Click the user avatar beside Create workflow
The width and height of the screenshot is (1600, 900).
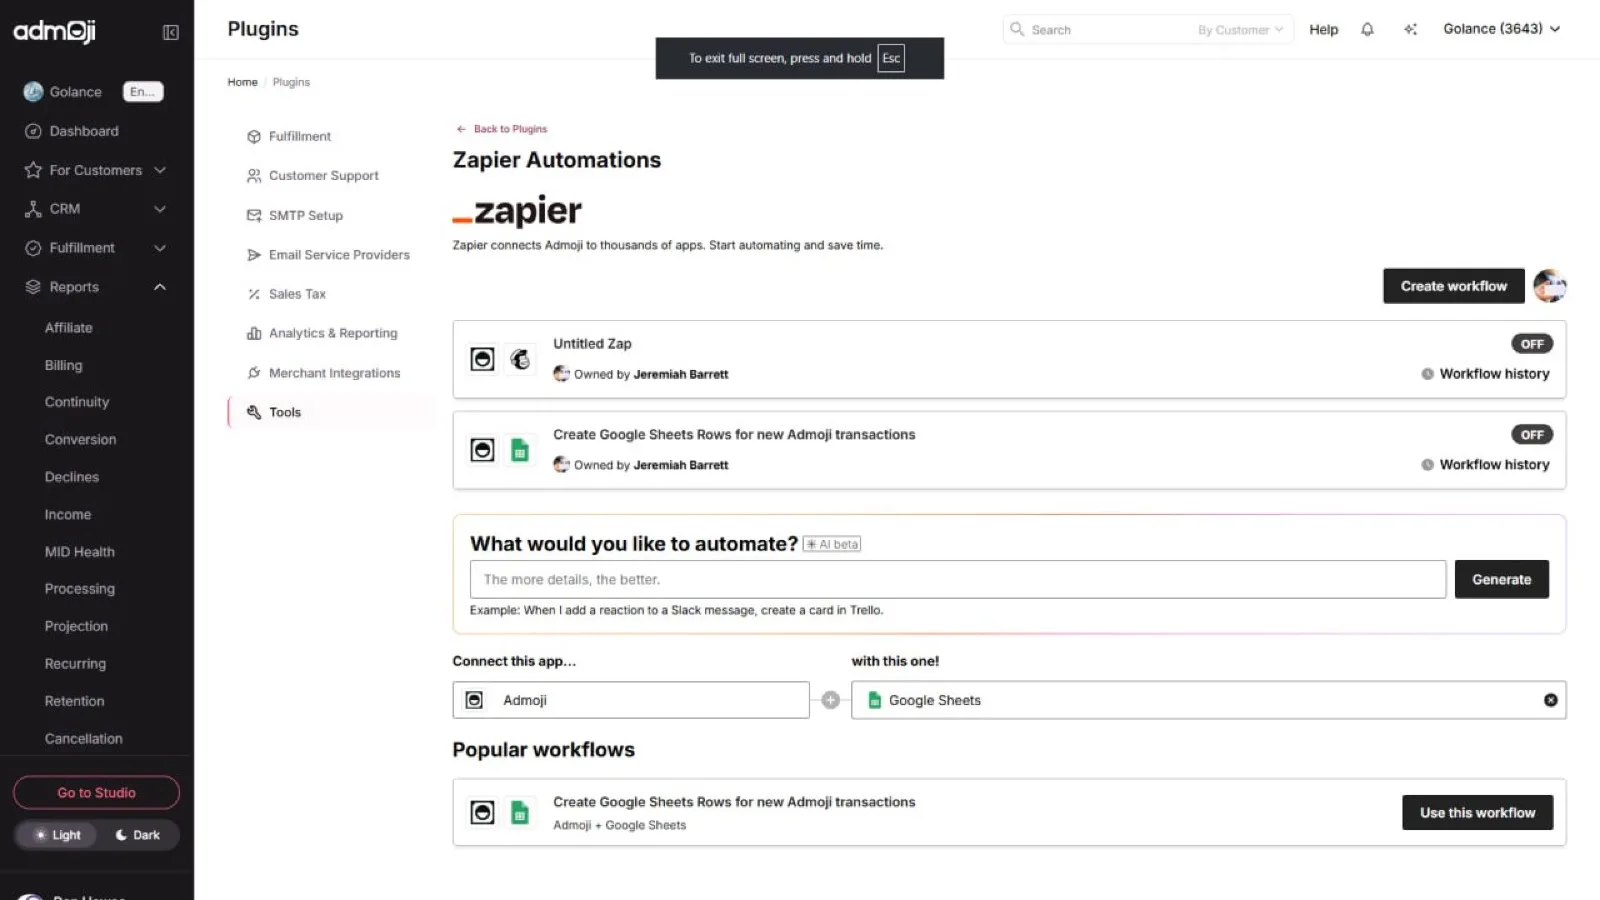[x=1549, y=286]
